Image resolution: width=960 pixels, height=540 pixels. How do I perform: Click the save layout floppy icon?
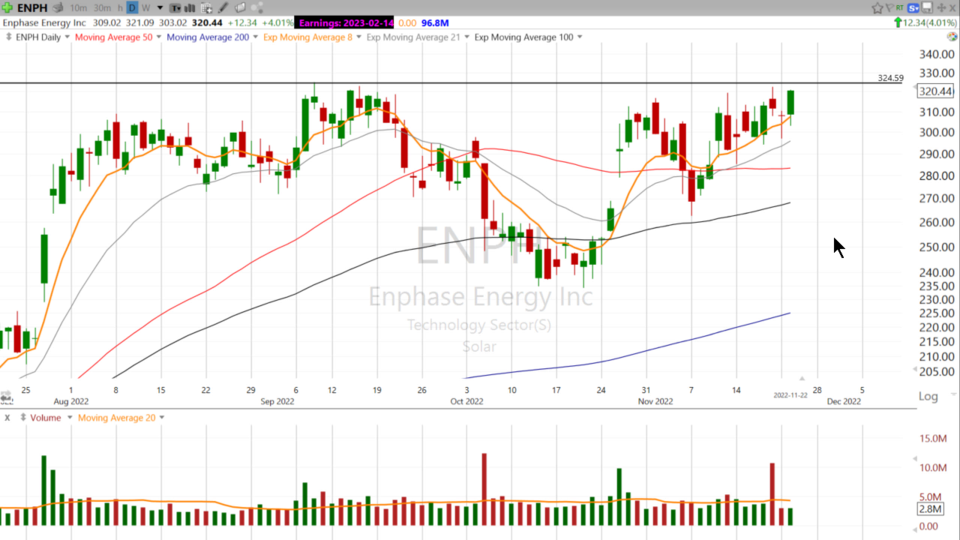point(928,7)
